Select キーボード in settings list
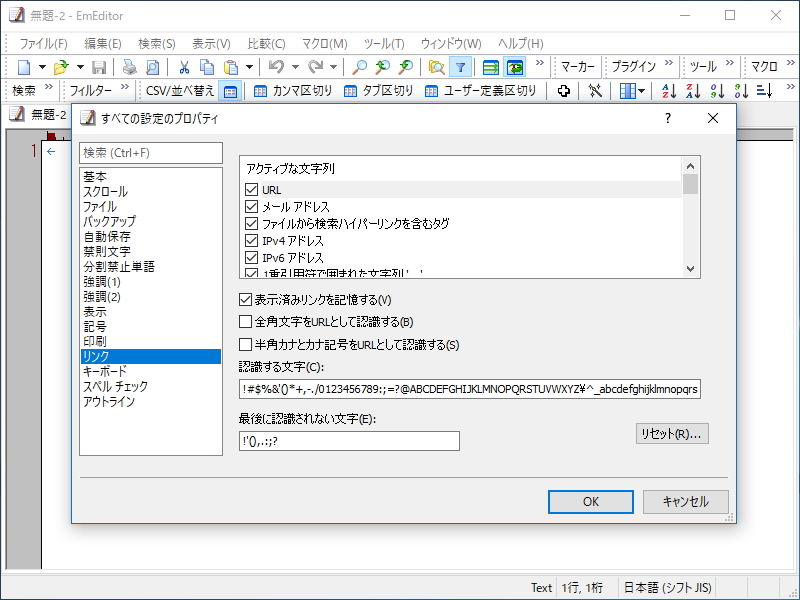This screenshot has height=600, width=800. pyautogui.click(x=105, y=371)
